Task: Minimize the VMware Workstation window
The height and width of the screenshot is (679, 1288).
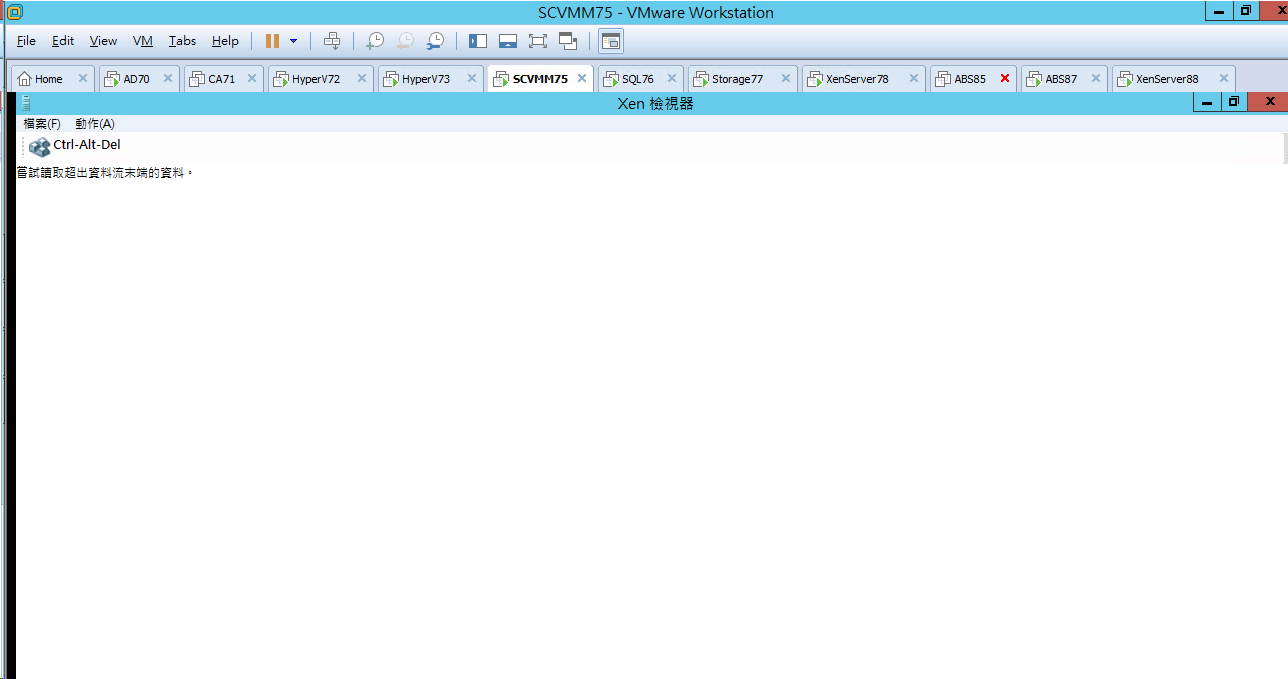Action: [x=1218, y=11]
